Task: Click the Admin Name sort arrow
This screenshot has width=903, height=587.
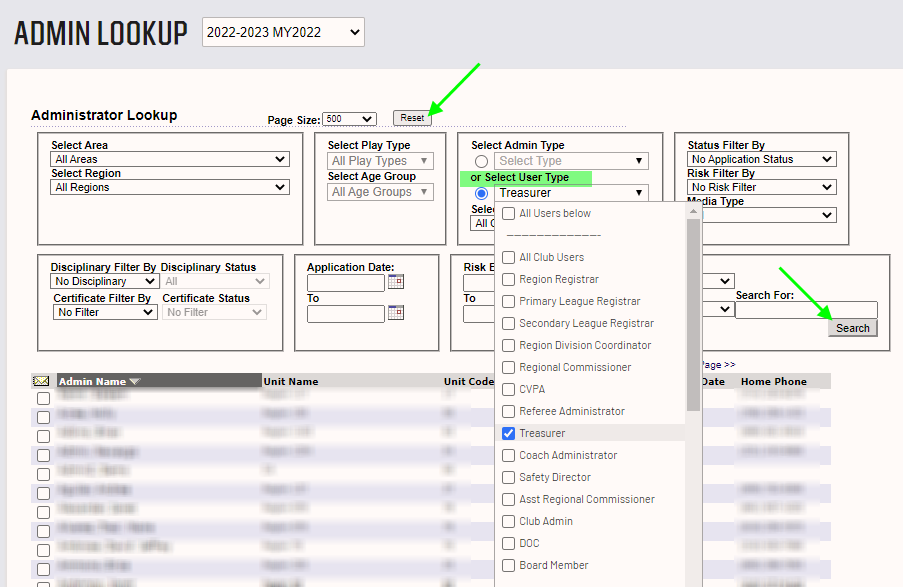Action: [135, 381]
